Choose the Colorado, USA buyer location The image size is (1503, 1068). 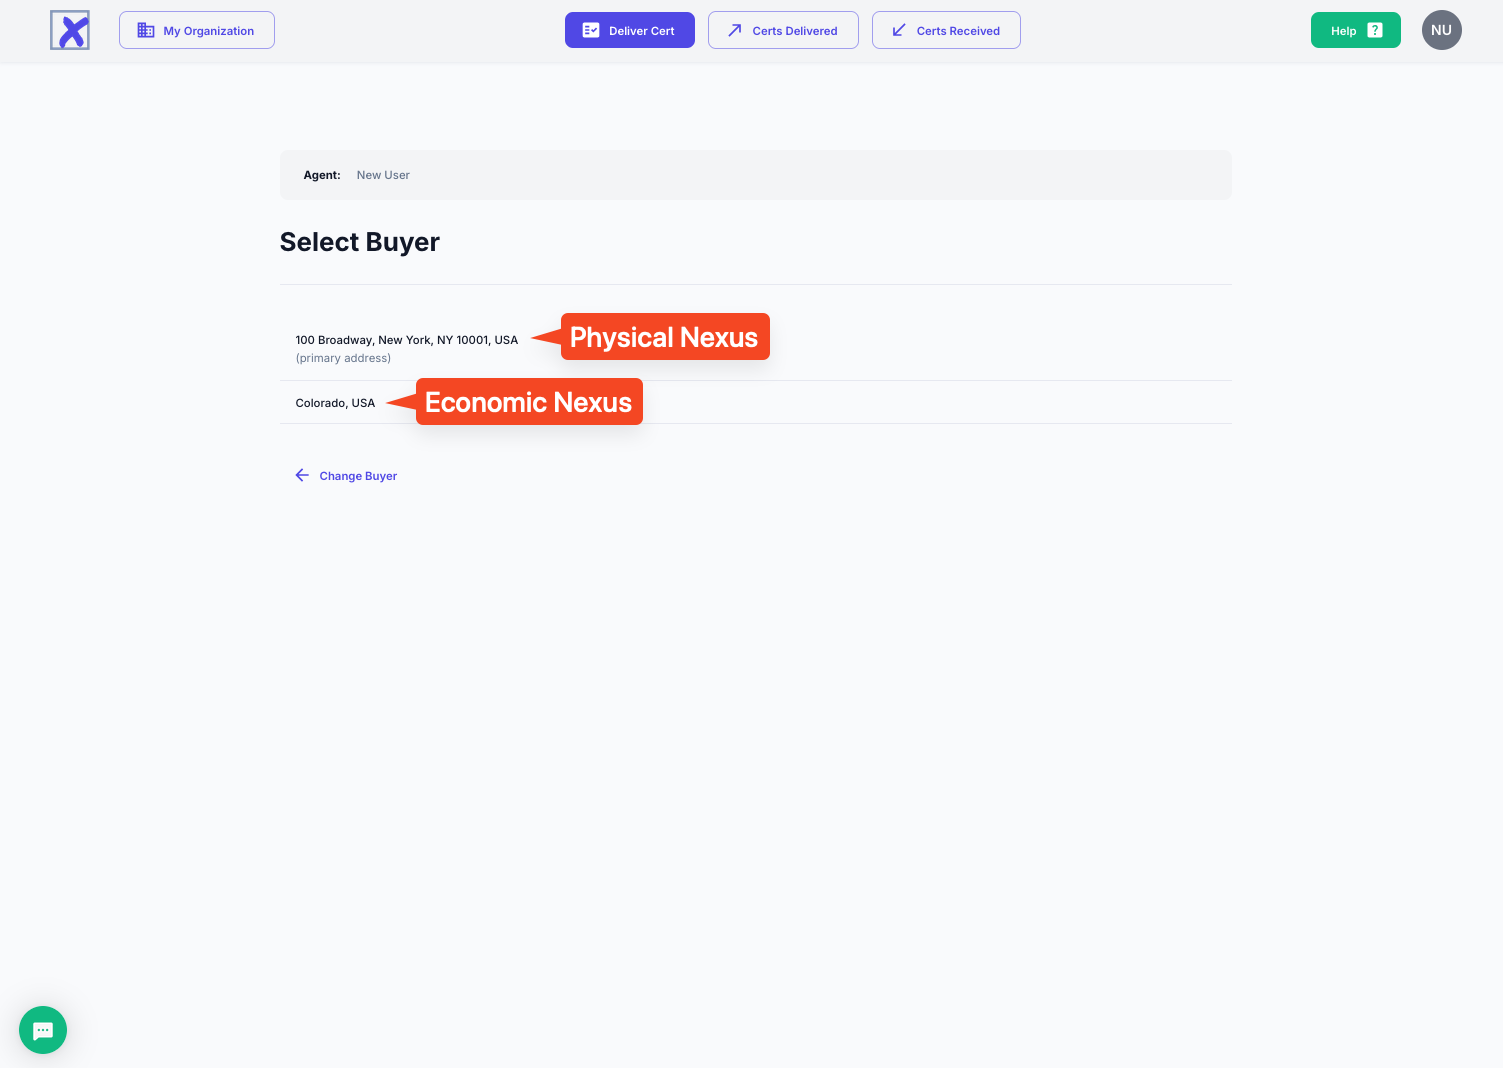[x=335, y=403]
